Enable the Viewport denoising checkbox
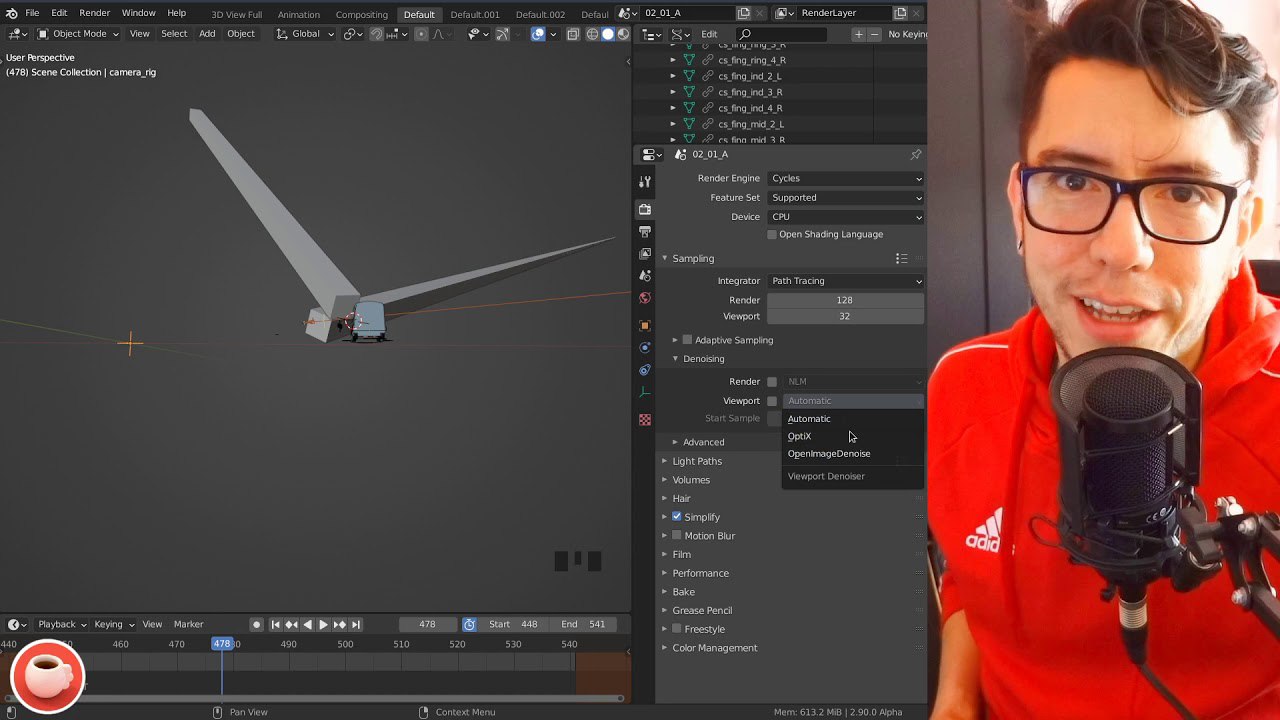 [x=772, y=401]
